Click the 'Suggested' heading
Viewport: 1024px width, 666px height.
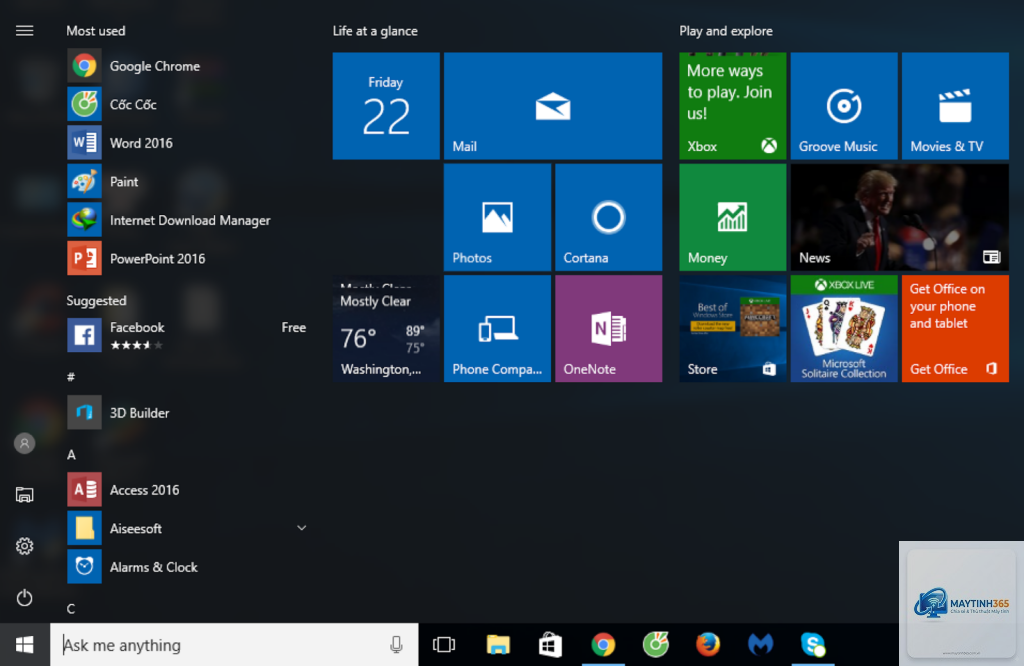click(96, 300)
